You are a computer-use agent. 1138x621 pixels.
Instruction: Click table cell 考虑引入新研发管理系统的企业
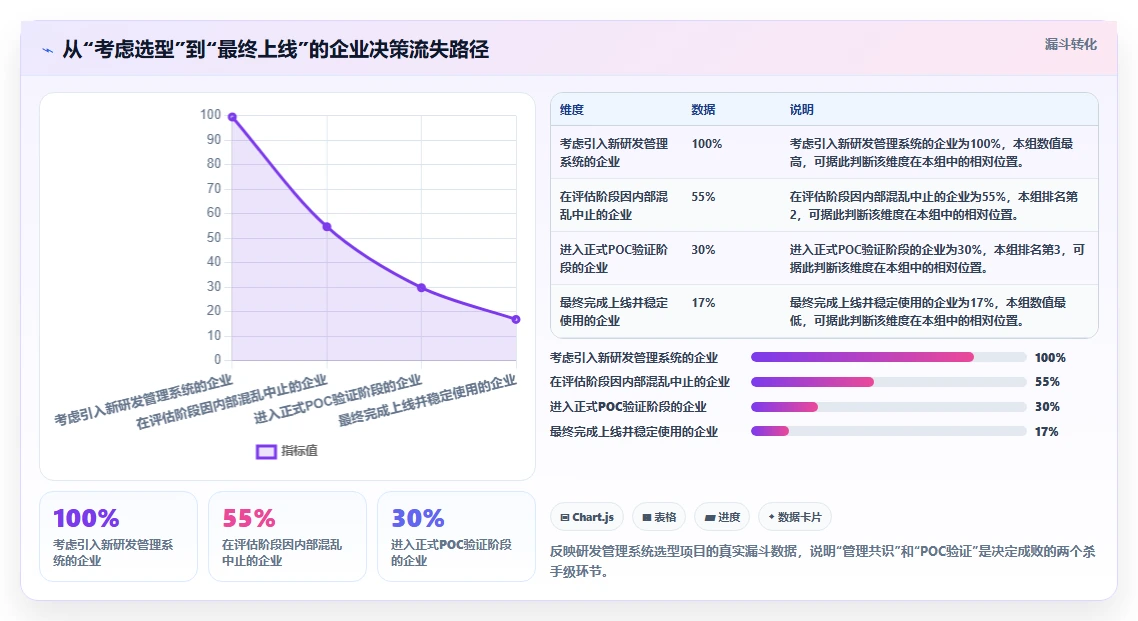click(x=614, y=152)
